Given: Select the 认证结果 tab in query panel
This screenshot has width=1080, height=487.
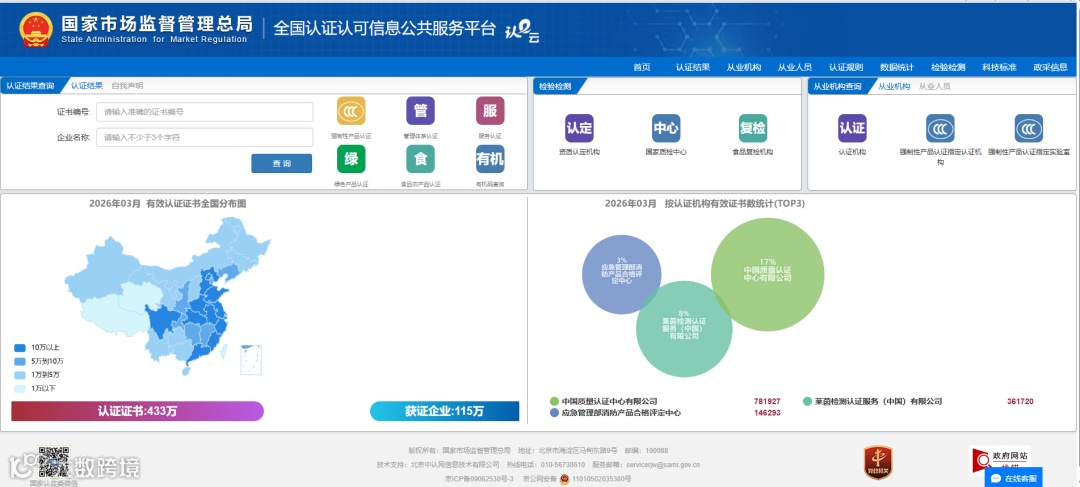Looking at the screenshot, I should (87, 86).
